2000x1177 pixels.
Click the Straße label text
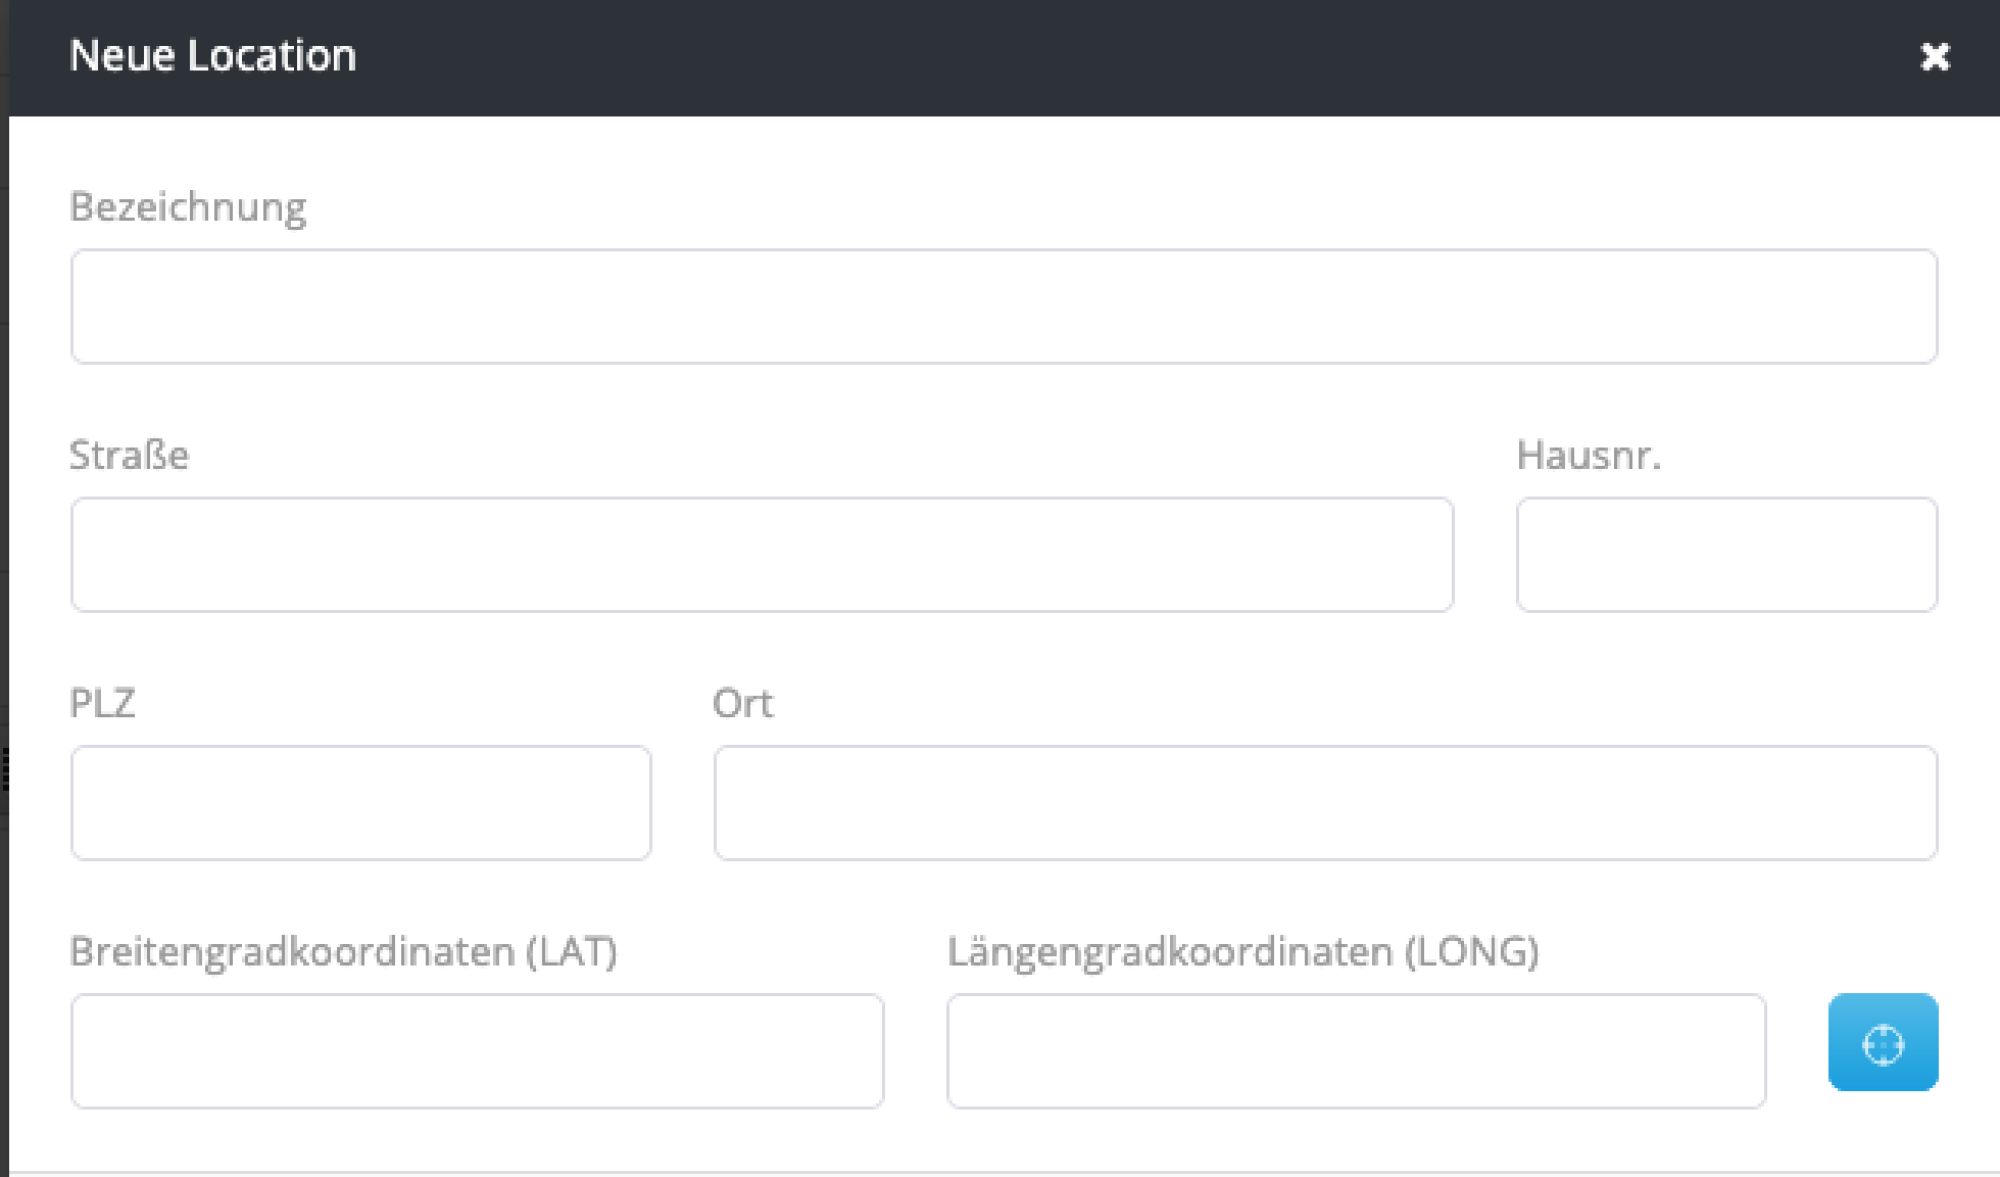tap(128, 455)
